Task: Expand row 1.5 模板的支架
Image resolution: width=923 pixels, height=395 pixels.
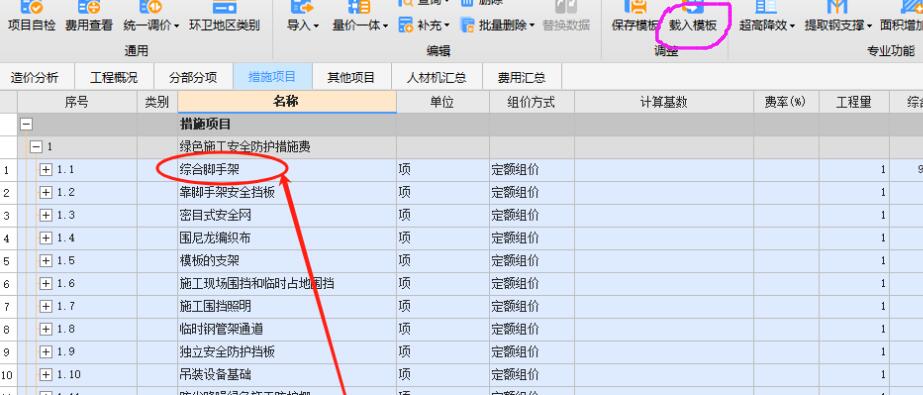Action: tap(46, 261)
